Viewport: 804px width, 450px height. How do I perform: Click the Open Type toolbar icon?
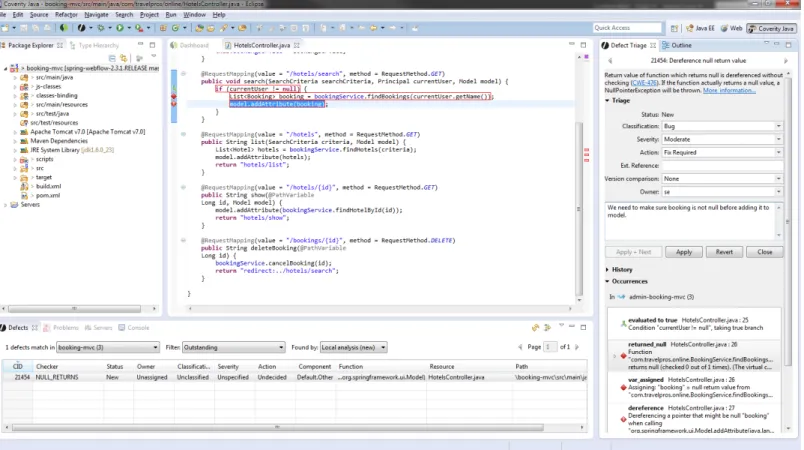coord(199,28)
